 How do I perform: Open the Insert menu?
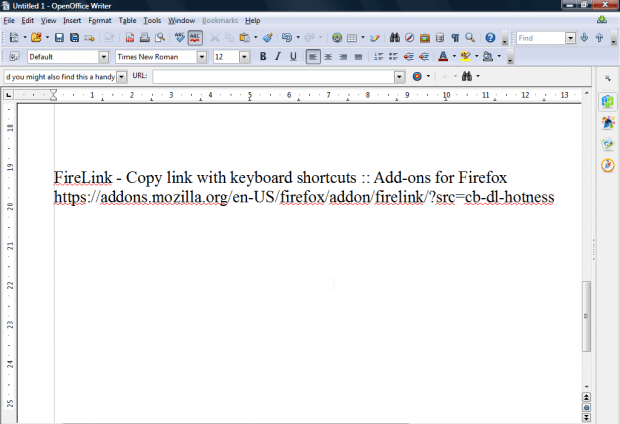pos(72,21)
